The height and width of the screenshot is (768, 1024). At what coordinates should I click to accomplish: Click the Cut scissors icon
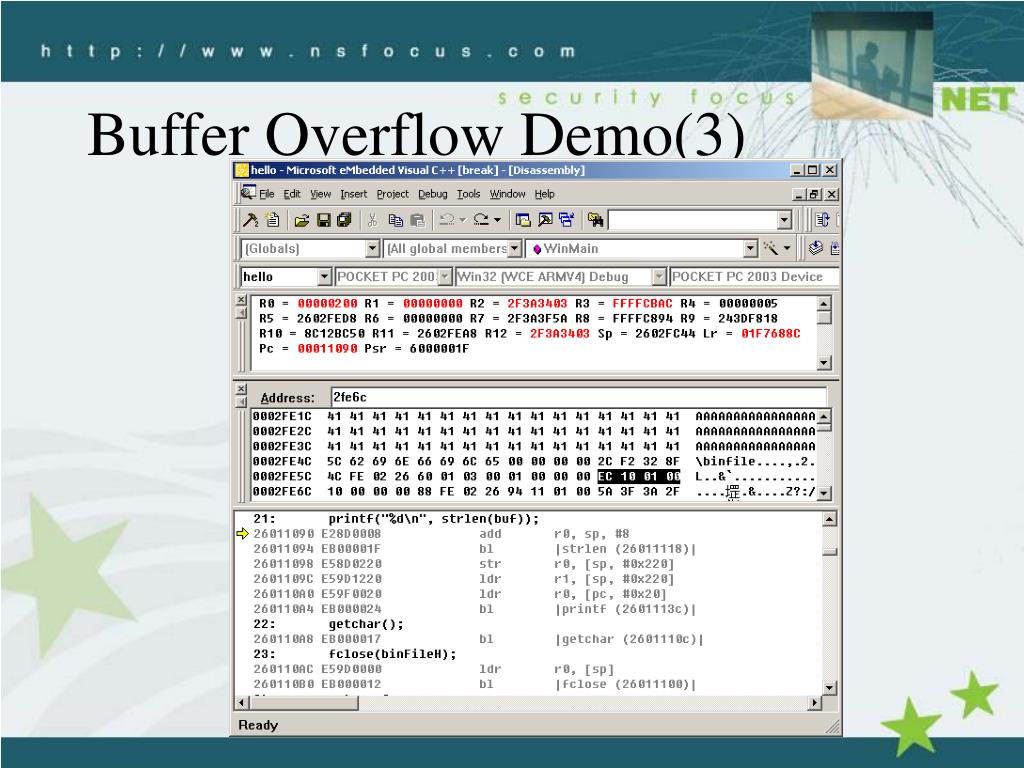[x=372, y=220]
